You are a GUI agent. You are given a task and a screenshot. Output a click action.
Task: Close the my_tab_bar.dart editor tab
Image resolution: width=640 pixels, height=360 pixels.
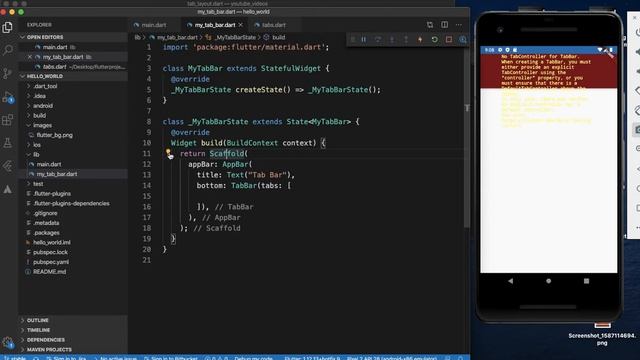241,25
